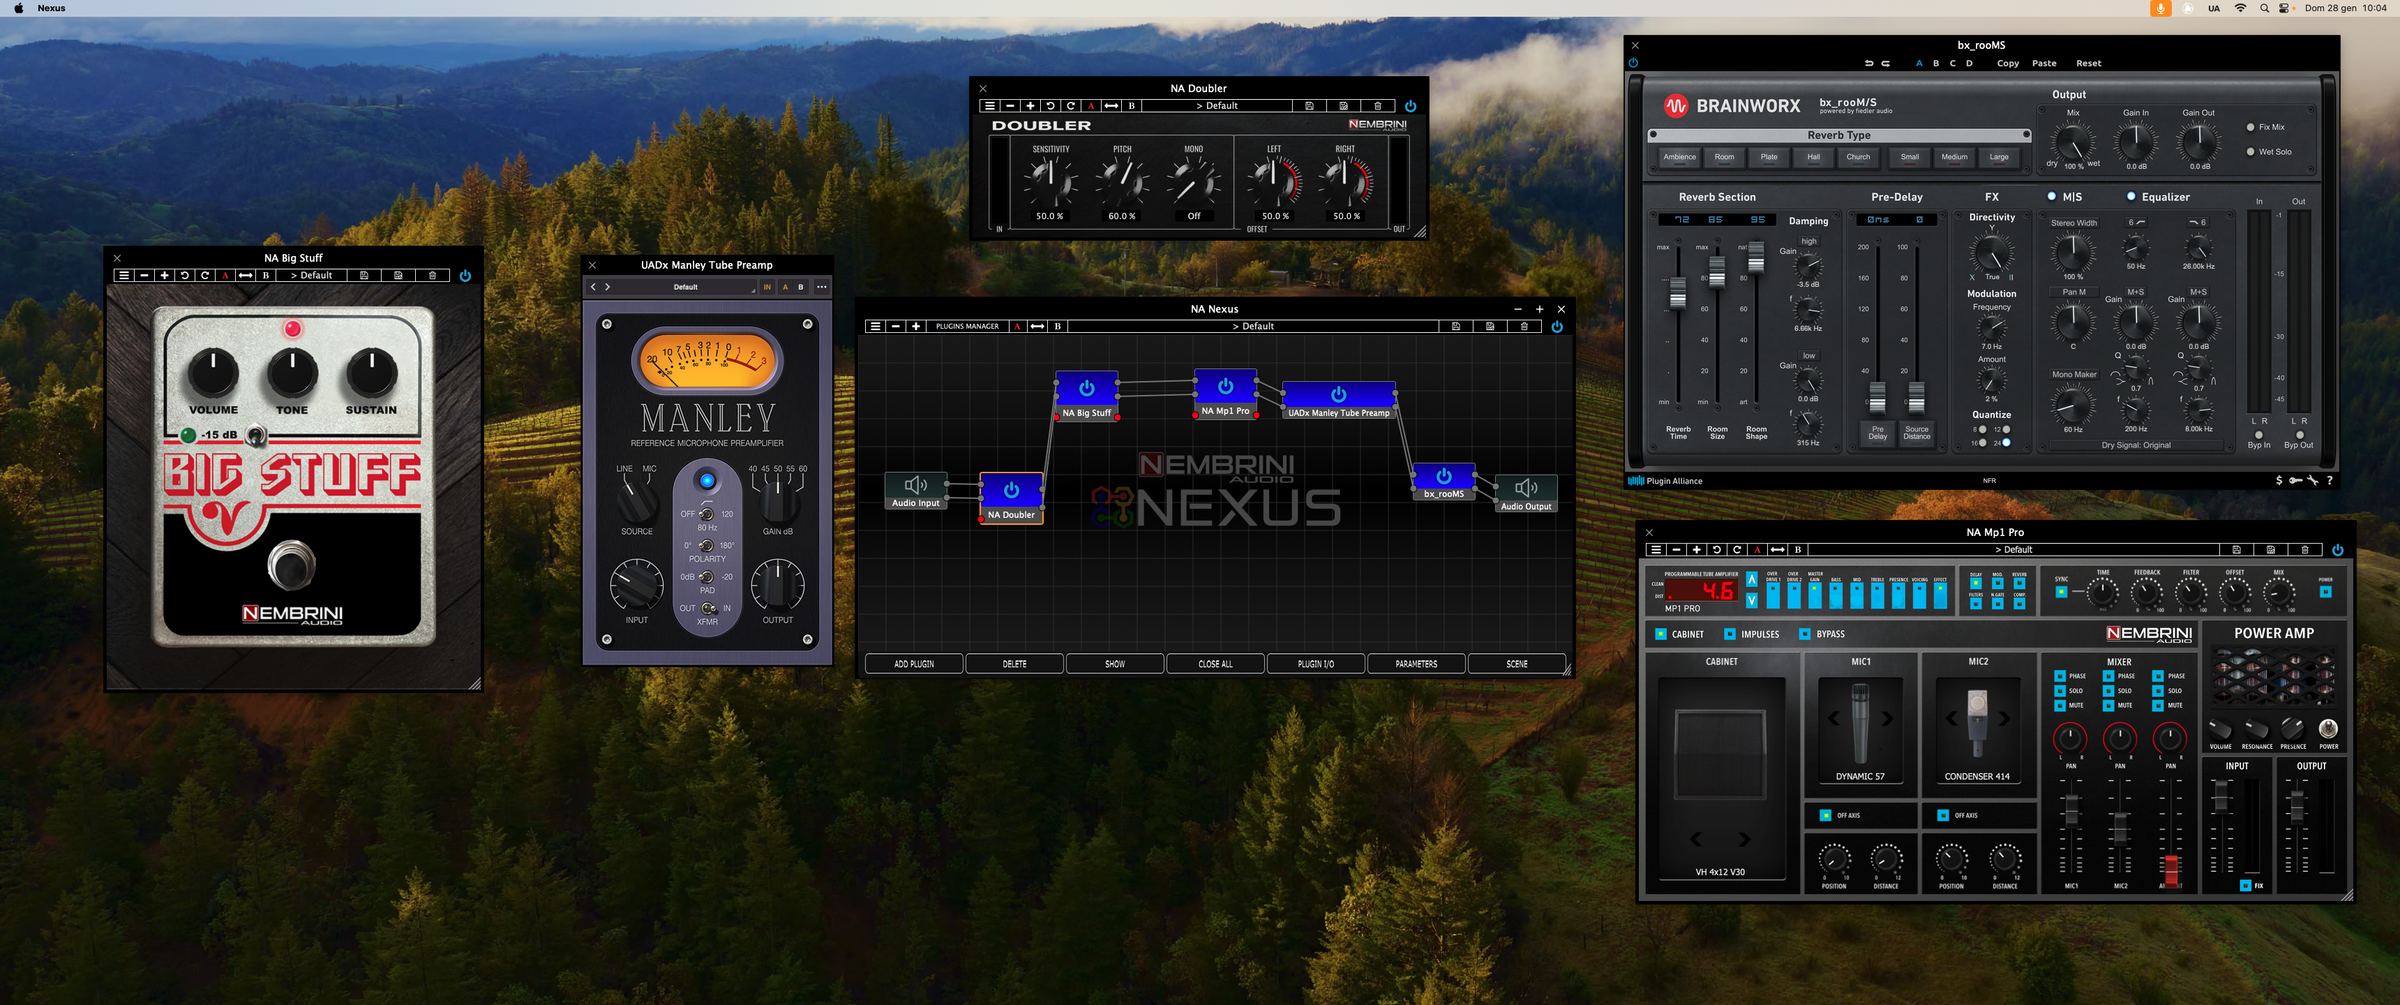Enable the Fix Mix option in bx_rooMS
The image size is (2400, 1005).
(2250, 127)
